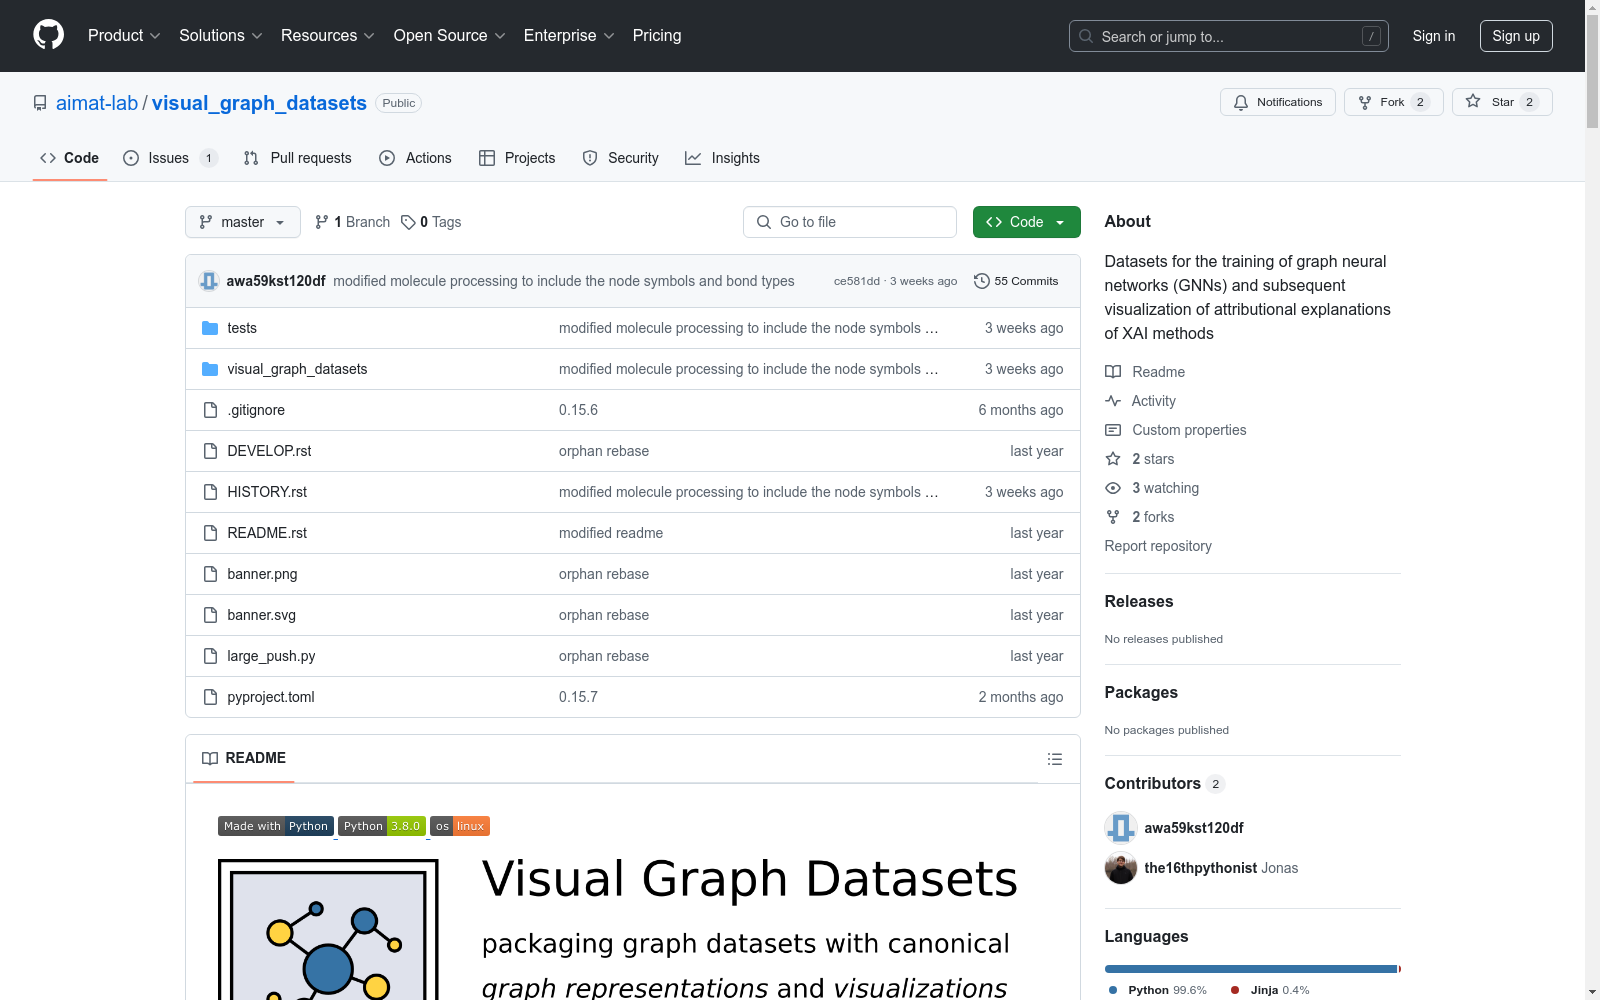Expand the Product menu
1600x1000 pixels.
[124, 36]
